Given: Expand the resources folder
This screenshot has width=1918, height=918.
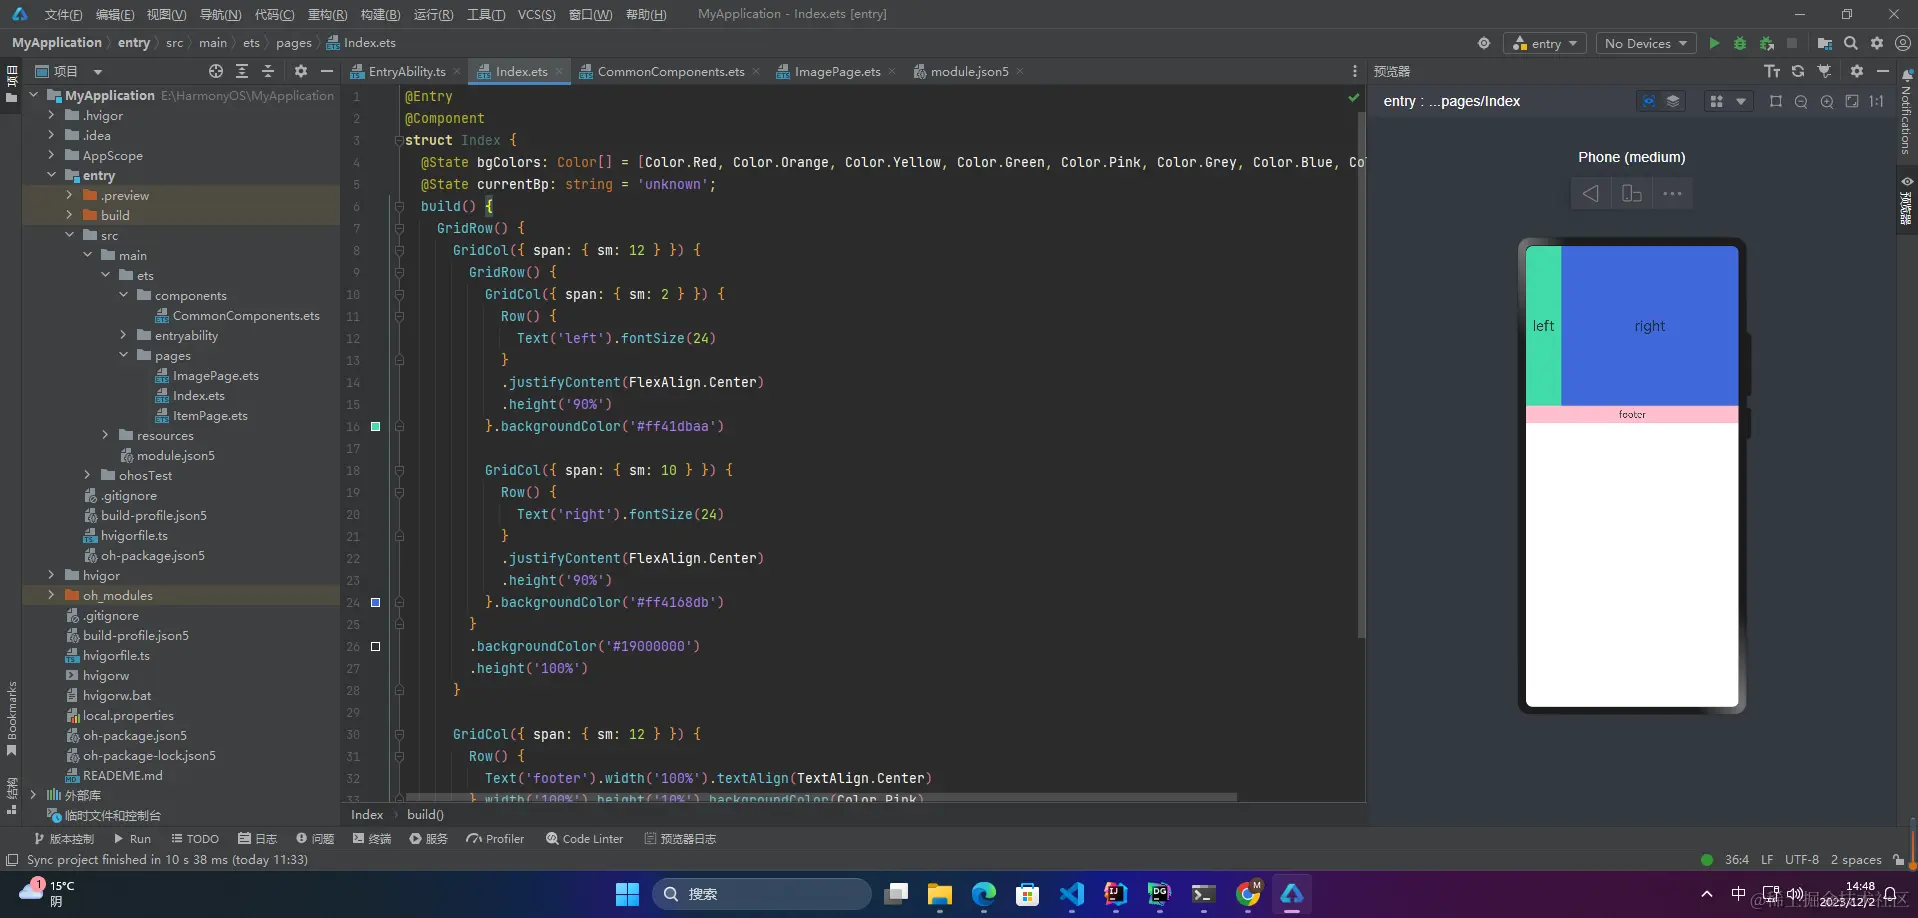Looking at the screenshot, I should (x=106, y=435).
